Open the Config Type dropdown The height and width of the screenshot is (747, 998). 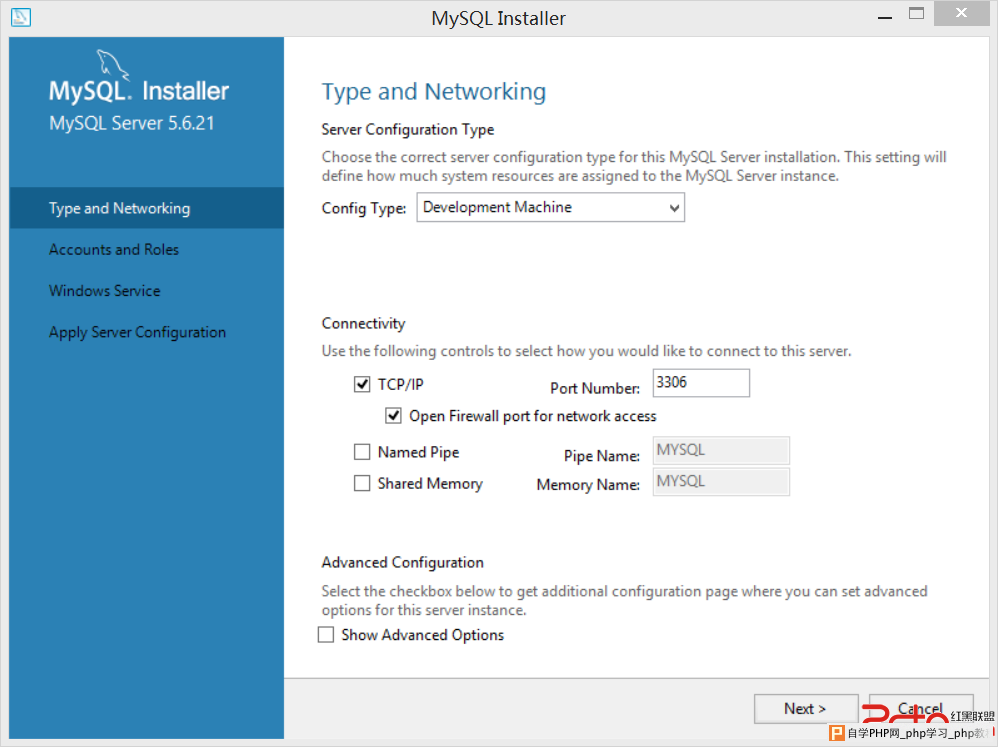551,207
